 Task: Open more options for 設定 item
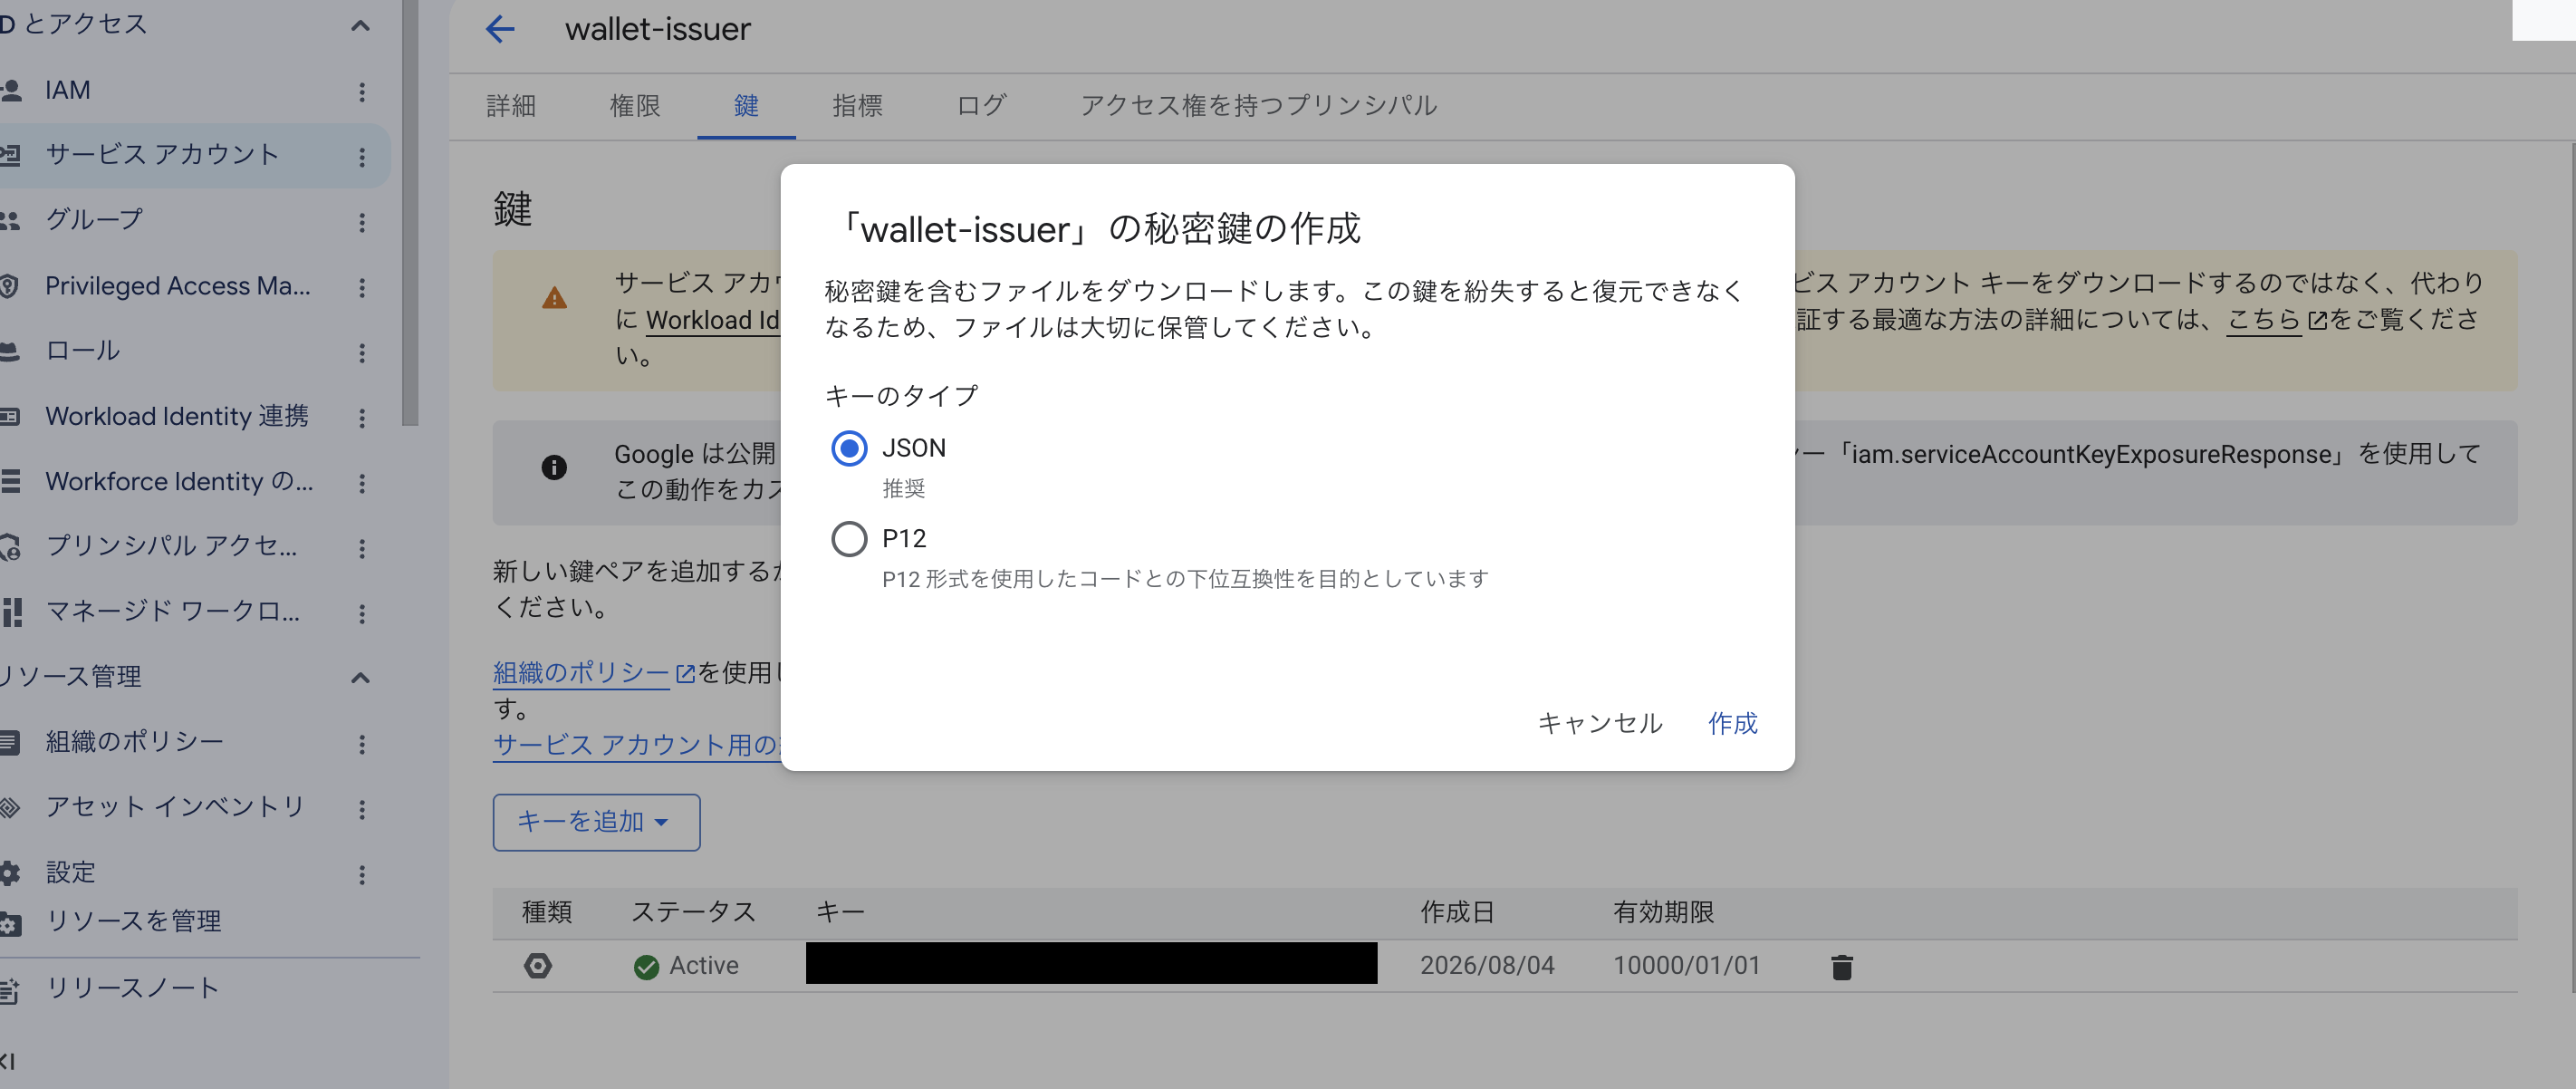coord(362,875)
